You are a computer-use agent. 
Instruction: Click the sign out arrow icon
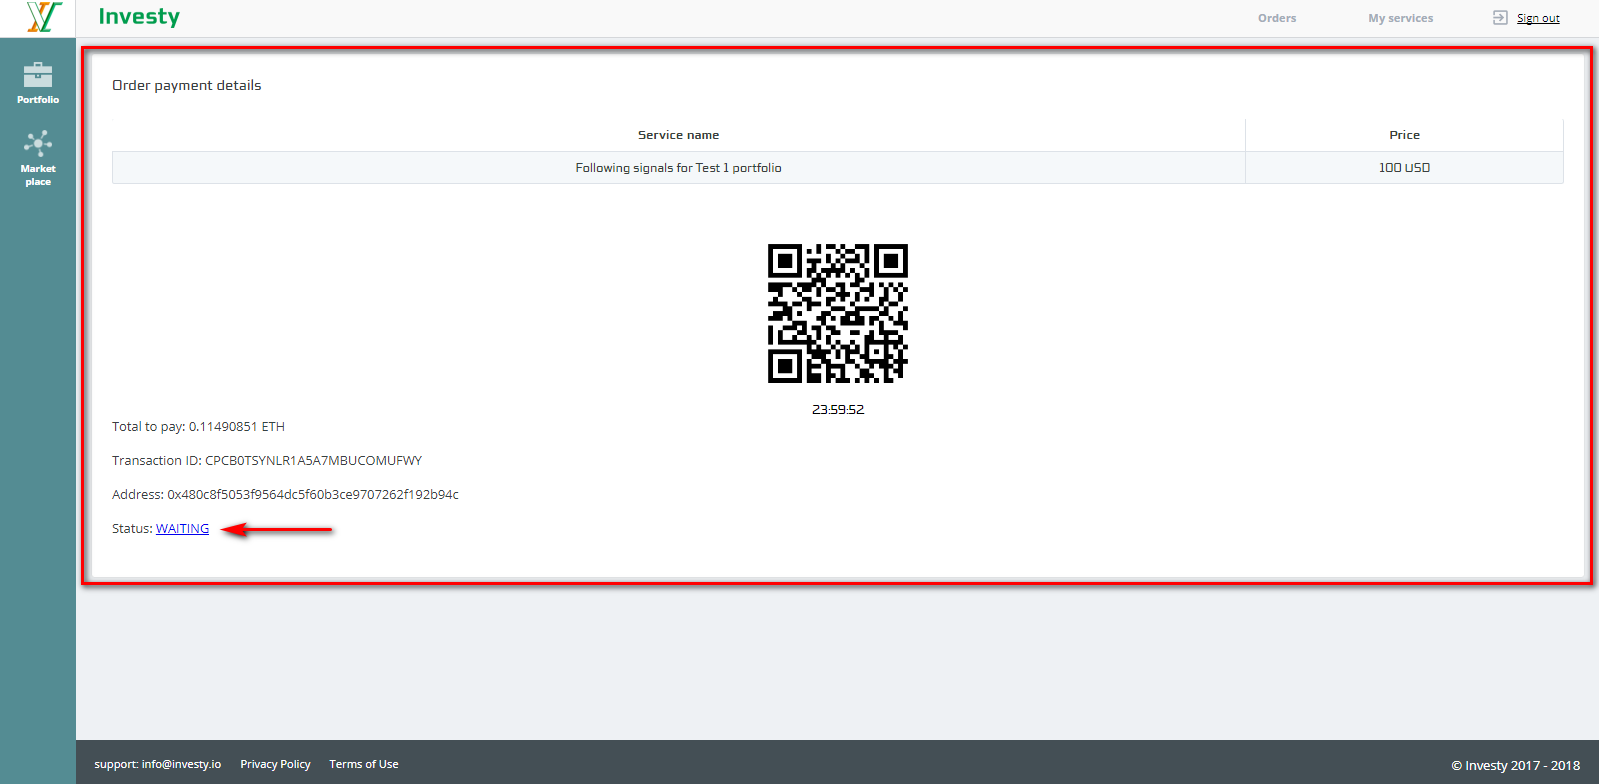[x=1500, y=18]
